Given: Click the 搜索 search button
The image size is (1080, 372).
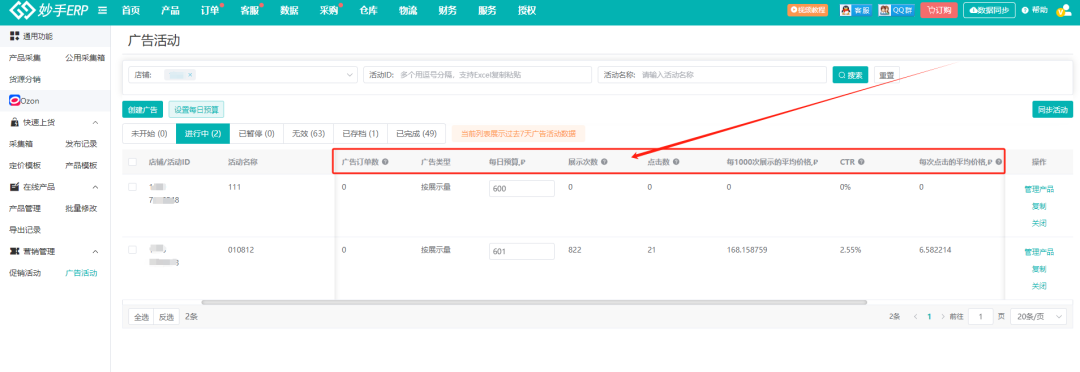Looking at the screenshot, I should click(851, 74).
